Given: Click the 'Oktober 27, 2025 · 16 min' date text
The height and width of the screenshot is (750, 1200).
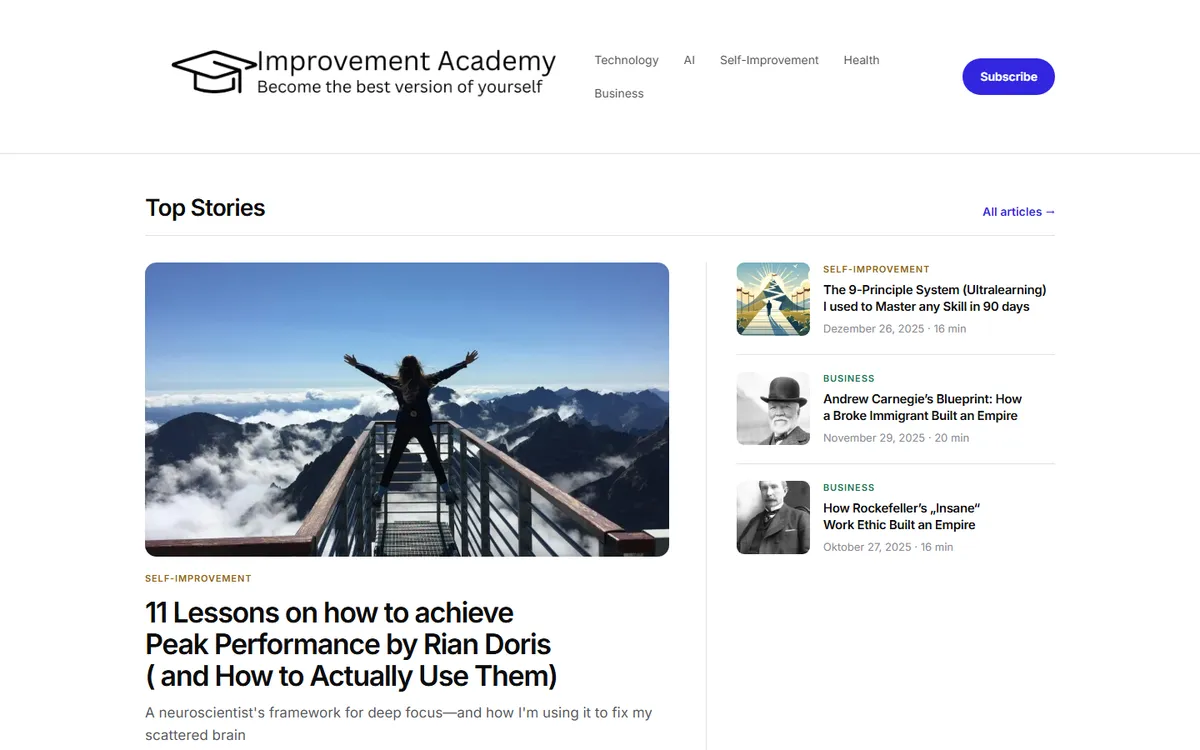Looking at the screenshot, I should point(888,547).
